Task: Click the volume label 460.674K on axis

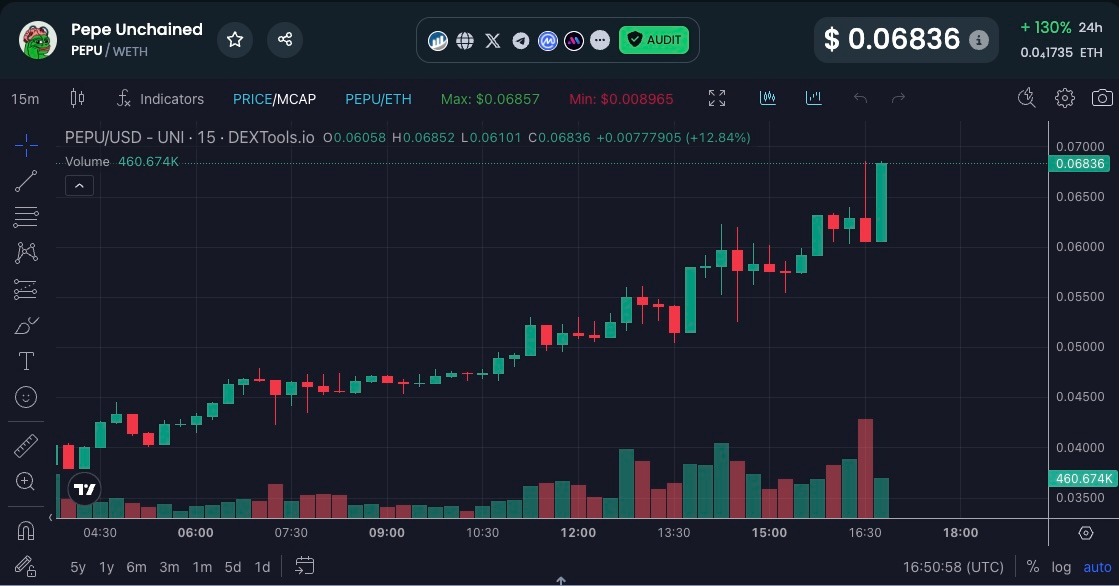Action: tap(1083, 478)
